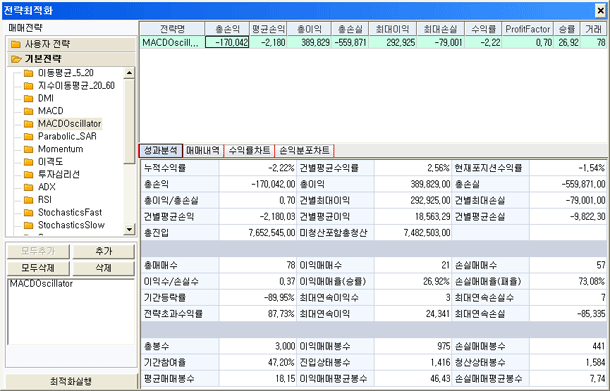Click the 이동평균_5_20 folder icon

click(x=28, y=73)
